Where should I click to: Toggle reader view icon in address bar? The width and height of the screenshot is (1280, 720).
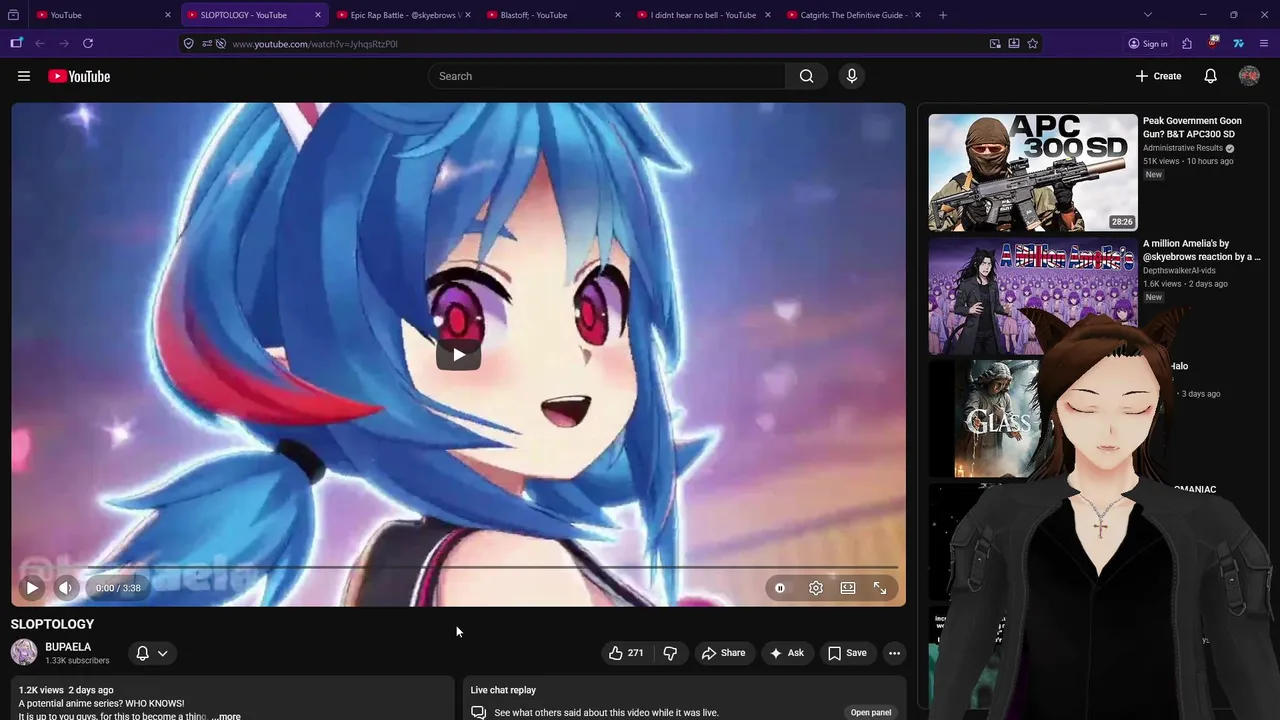(1014, 44)
